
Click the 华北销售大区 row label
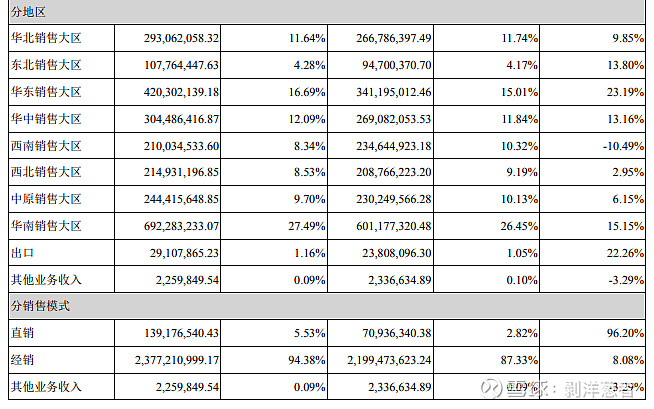45,38
